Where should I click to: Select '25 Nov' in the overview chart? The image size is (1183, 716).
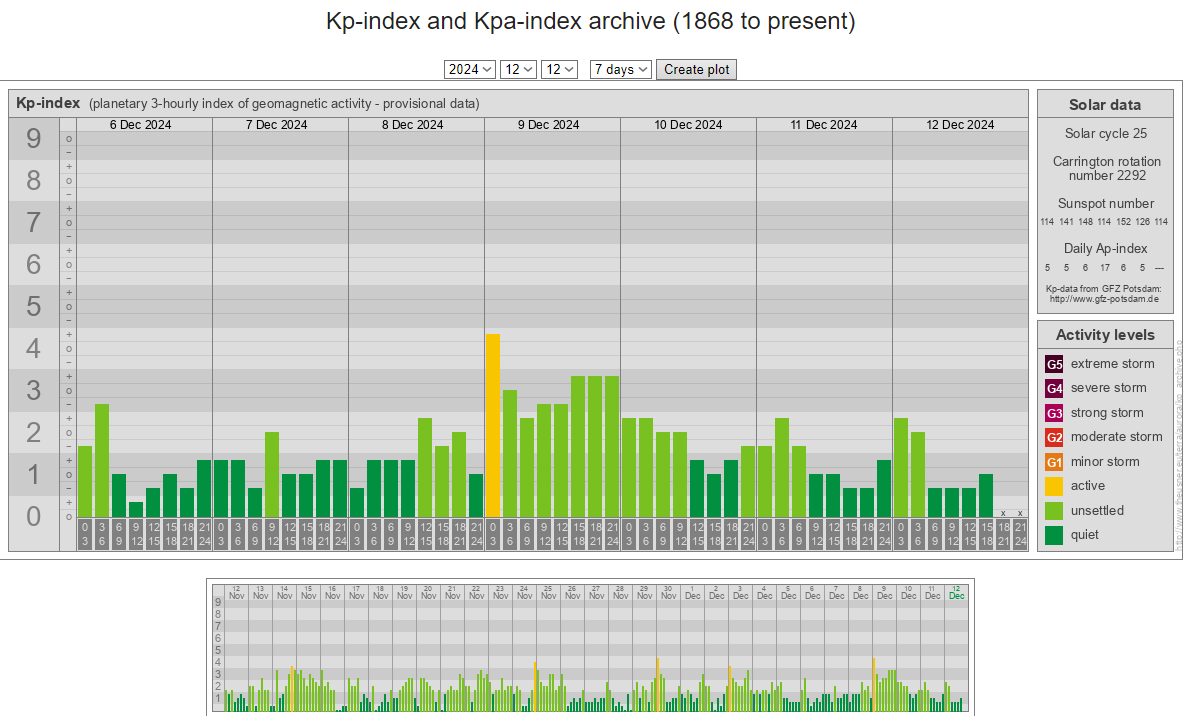point(548,592)
